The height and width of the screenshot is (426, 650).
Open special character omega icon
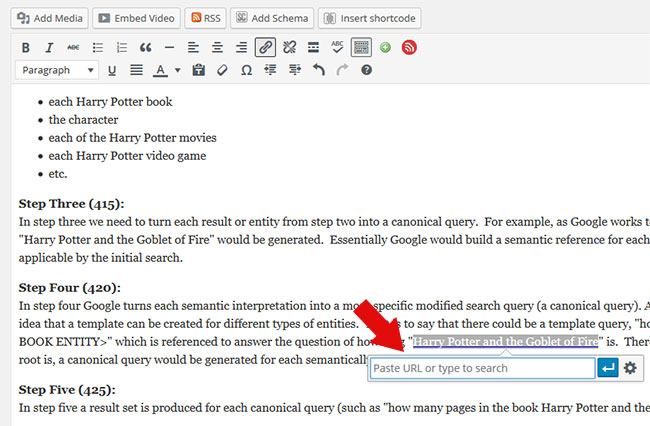[247, 70]
